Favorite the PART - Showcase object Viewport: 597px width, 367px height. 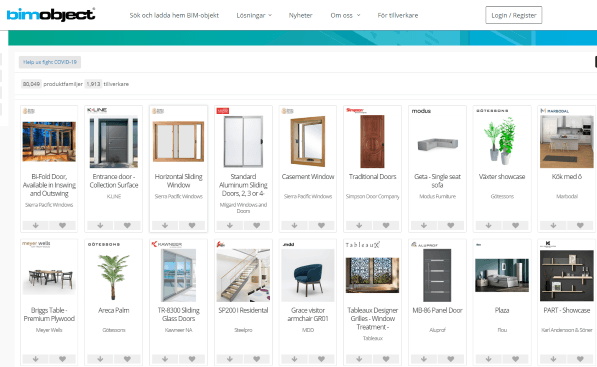coord(580,359)
